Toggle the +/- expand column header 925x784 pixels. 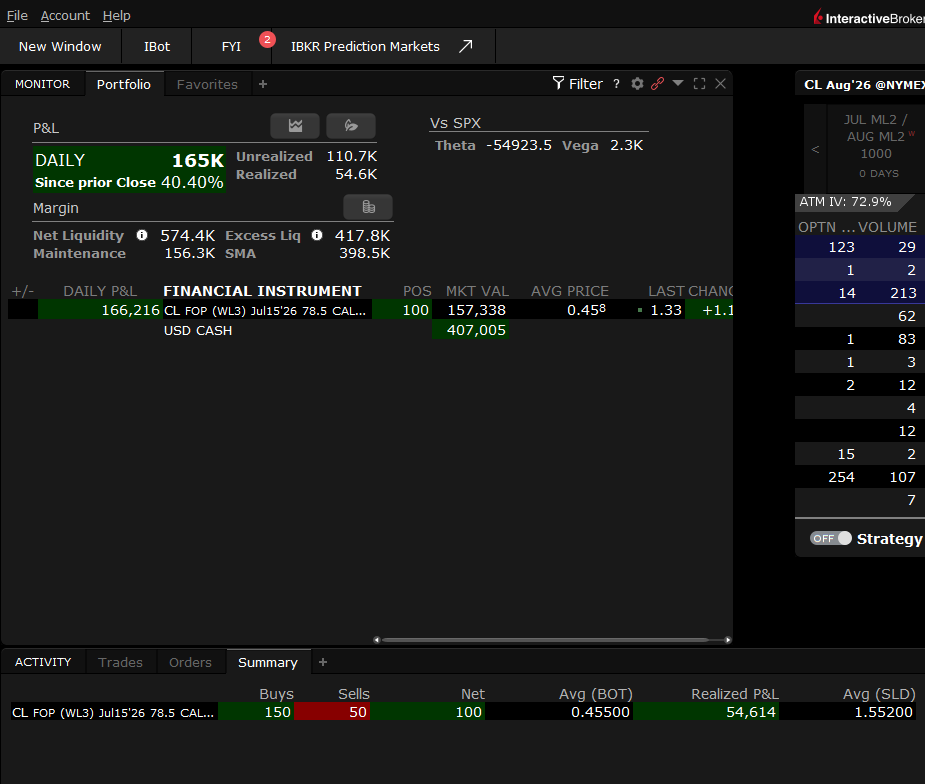pos(23,291)
